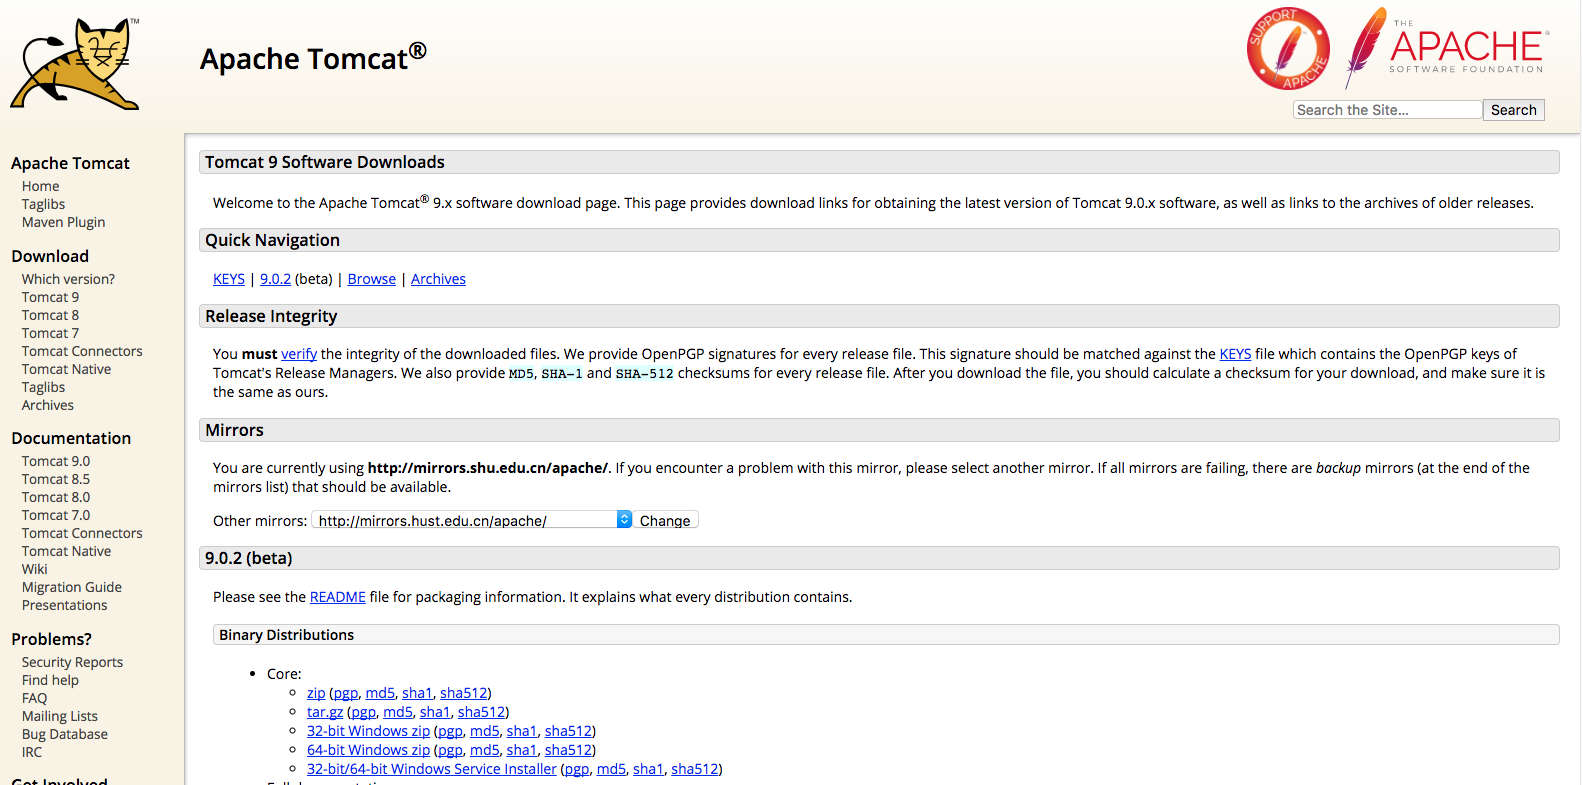Open Tomcat Native under Download

coord(66,369)
